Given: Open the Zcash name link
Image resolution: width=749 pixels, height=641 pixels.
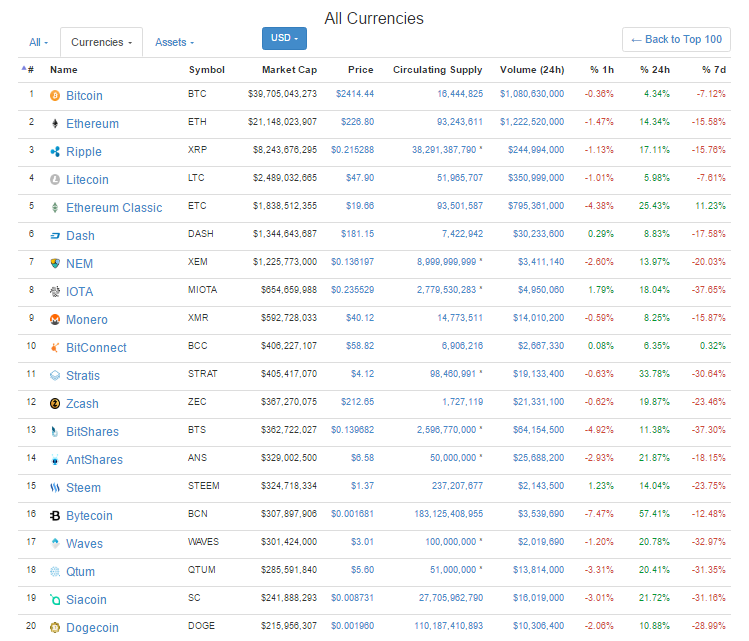Looking at the screenshot, I should tap(82, 404).
